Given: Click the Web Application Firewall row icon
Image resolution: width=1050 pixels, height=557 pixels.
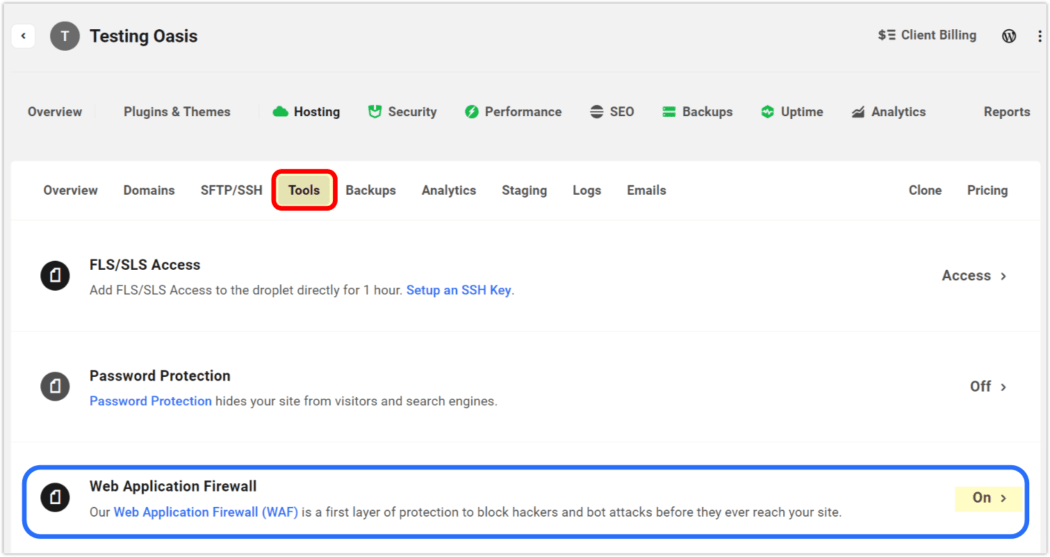Looking at the screenshot, I should coord(55,497).
